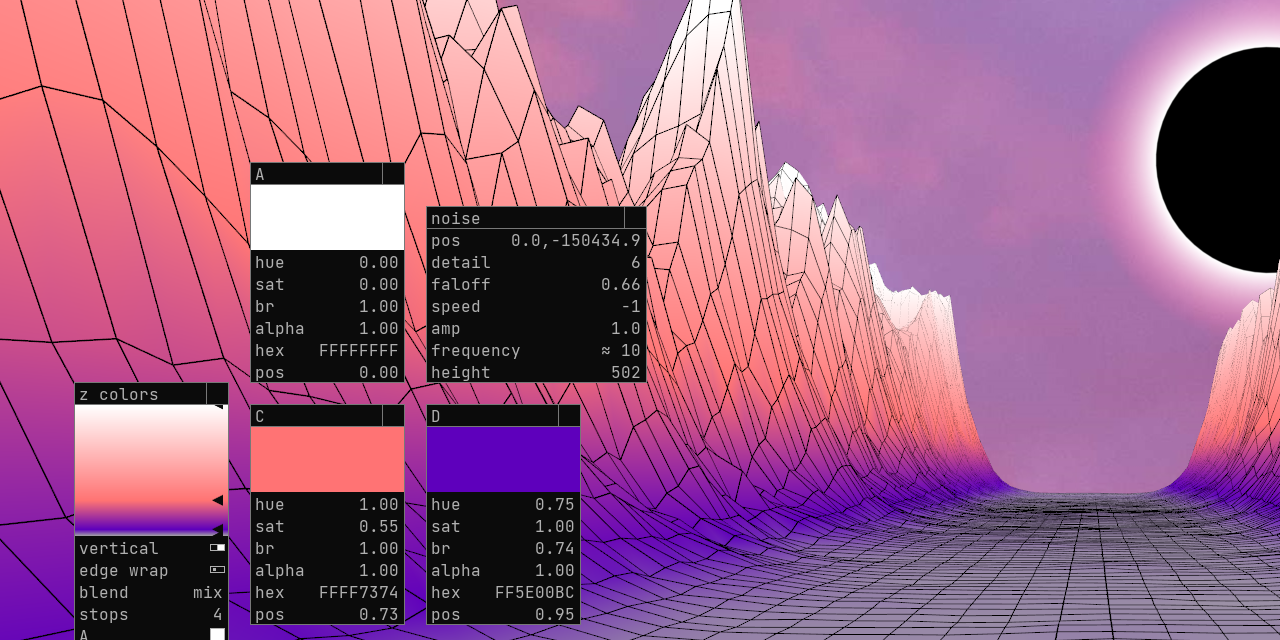Image resolution: width=1280 pixels, height=640 pixels.
Task: Click the noise speed value -1
Action: click(x=630, y=306)
